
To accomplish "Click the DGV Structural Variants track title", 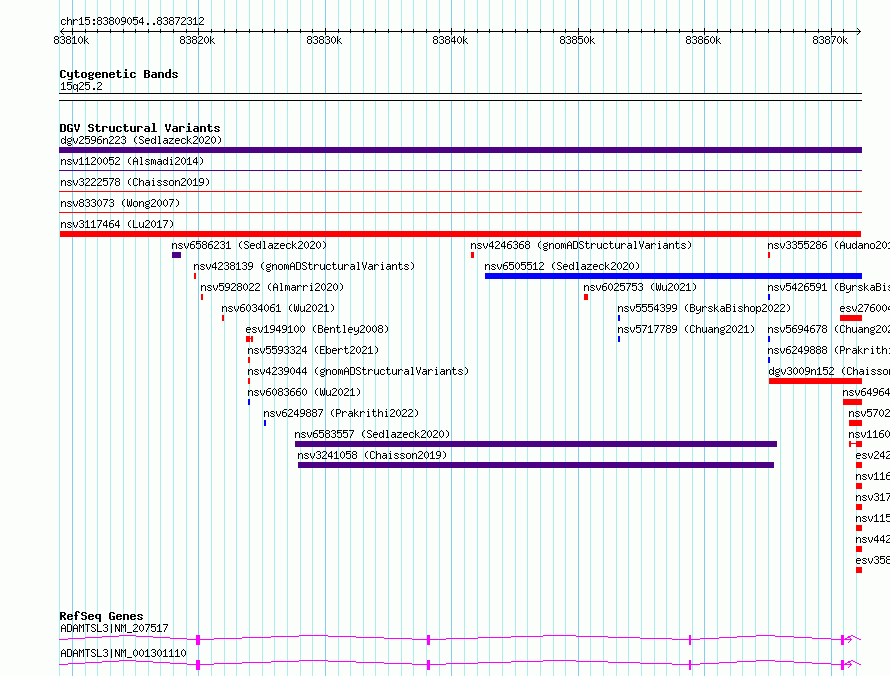I will point(140,128).
